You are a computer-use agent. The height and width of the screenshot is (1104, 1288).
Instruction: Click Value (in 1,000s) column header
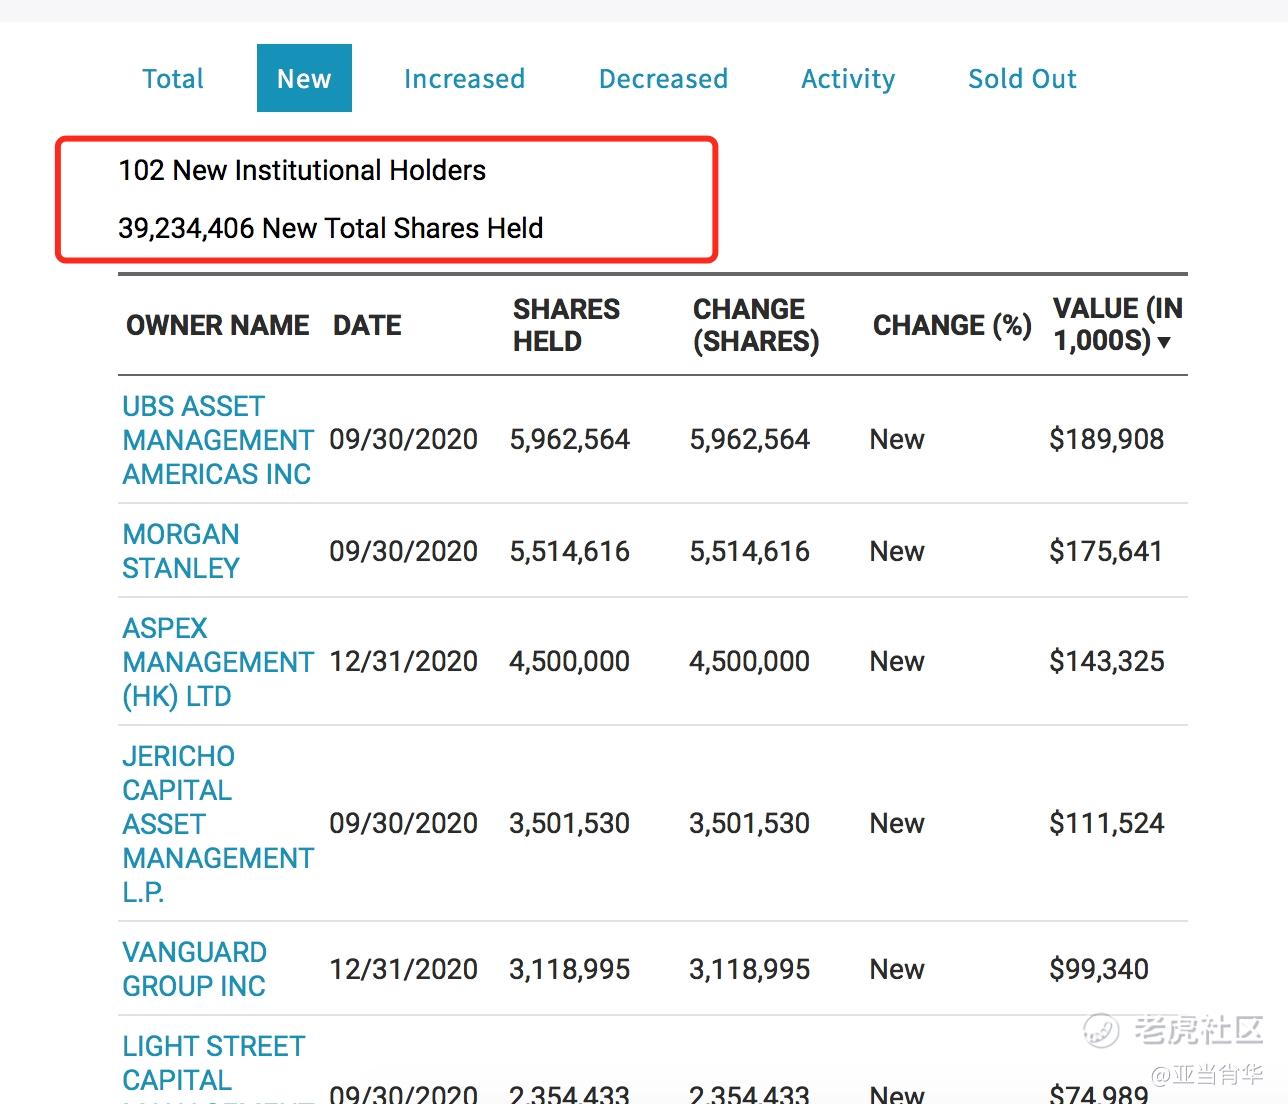1118,324
